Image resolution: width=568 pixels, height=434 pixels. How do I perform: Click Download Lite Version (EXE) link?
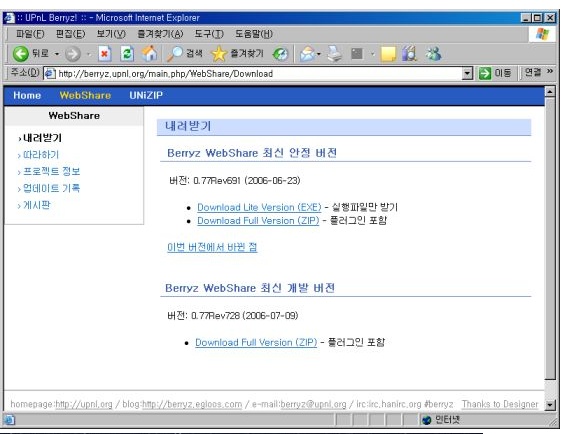click(x=259, y=207)
